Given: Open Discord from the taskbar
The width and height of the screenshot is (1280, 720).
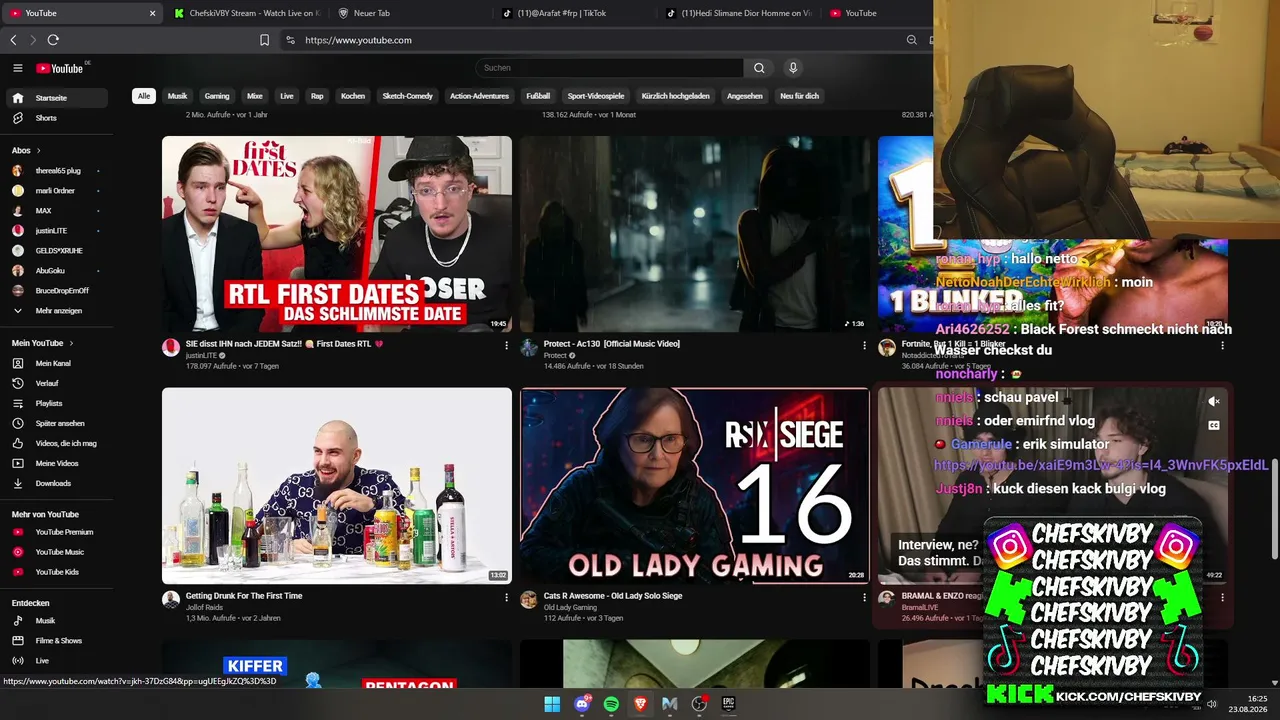Looking at the screenshot, I should [x=582, y=704].
